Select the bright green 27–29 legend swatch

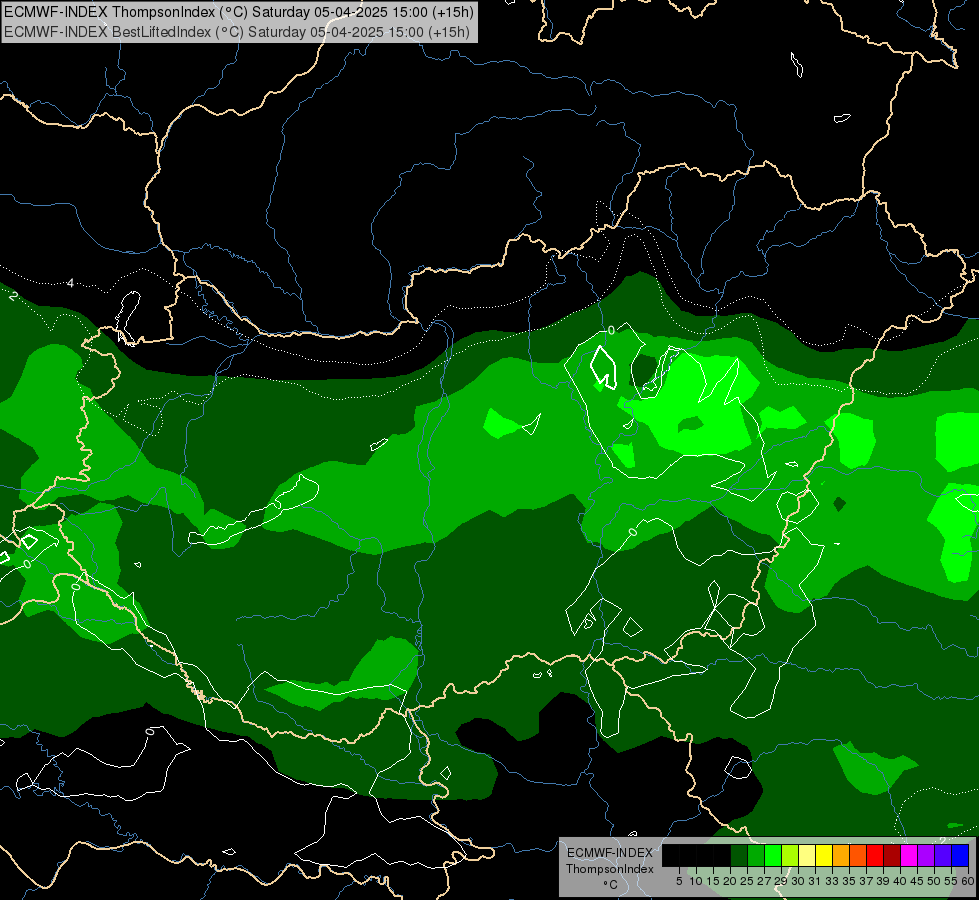(x=773, y=855)
